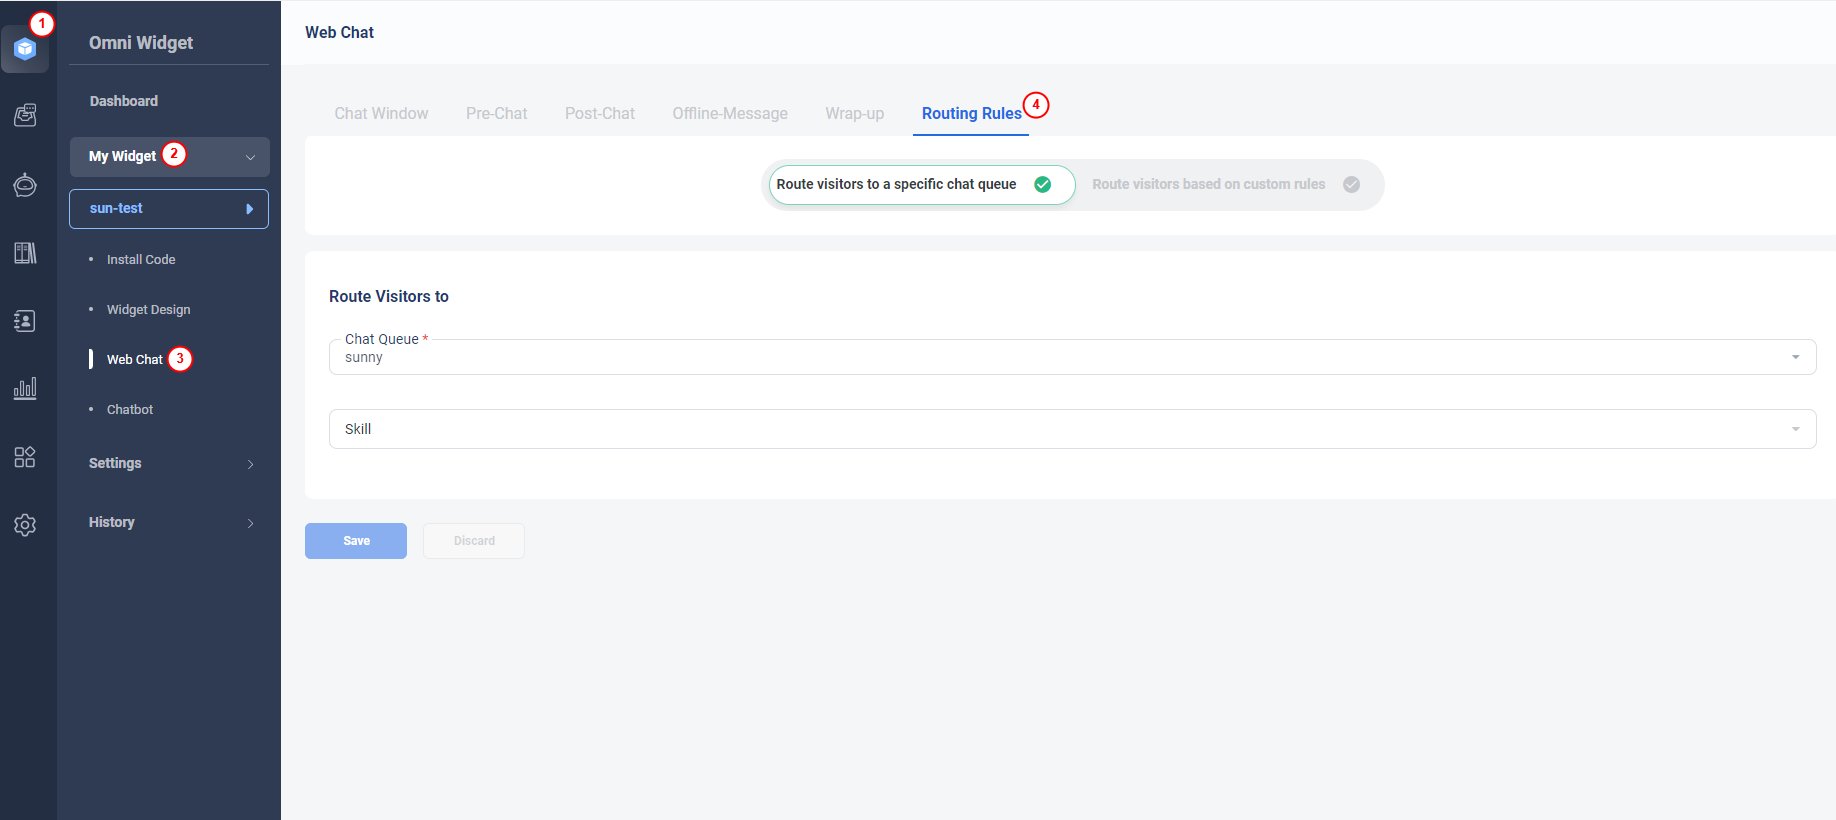Switch to the Pre-Chat tab
Image resolution: width=1836 pixels, height=820 pixels.
pyautogui.click(x=496, y=114)
